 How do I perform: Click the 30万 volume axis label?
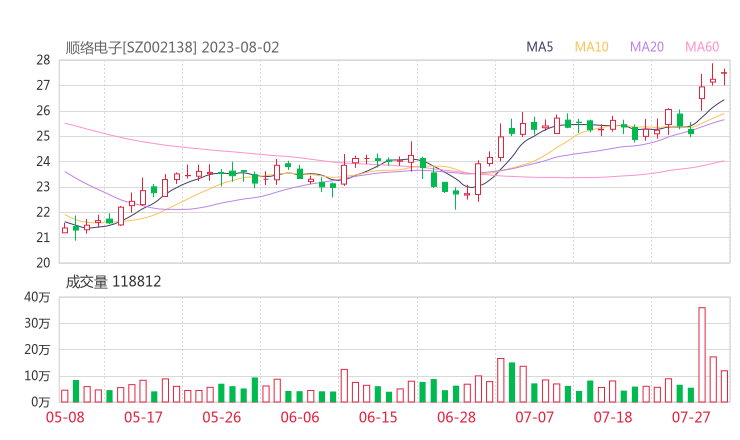coord(37,323)
